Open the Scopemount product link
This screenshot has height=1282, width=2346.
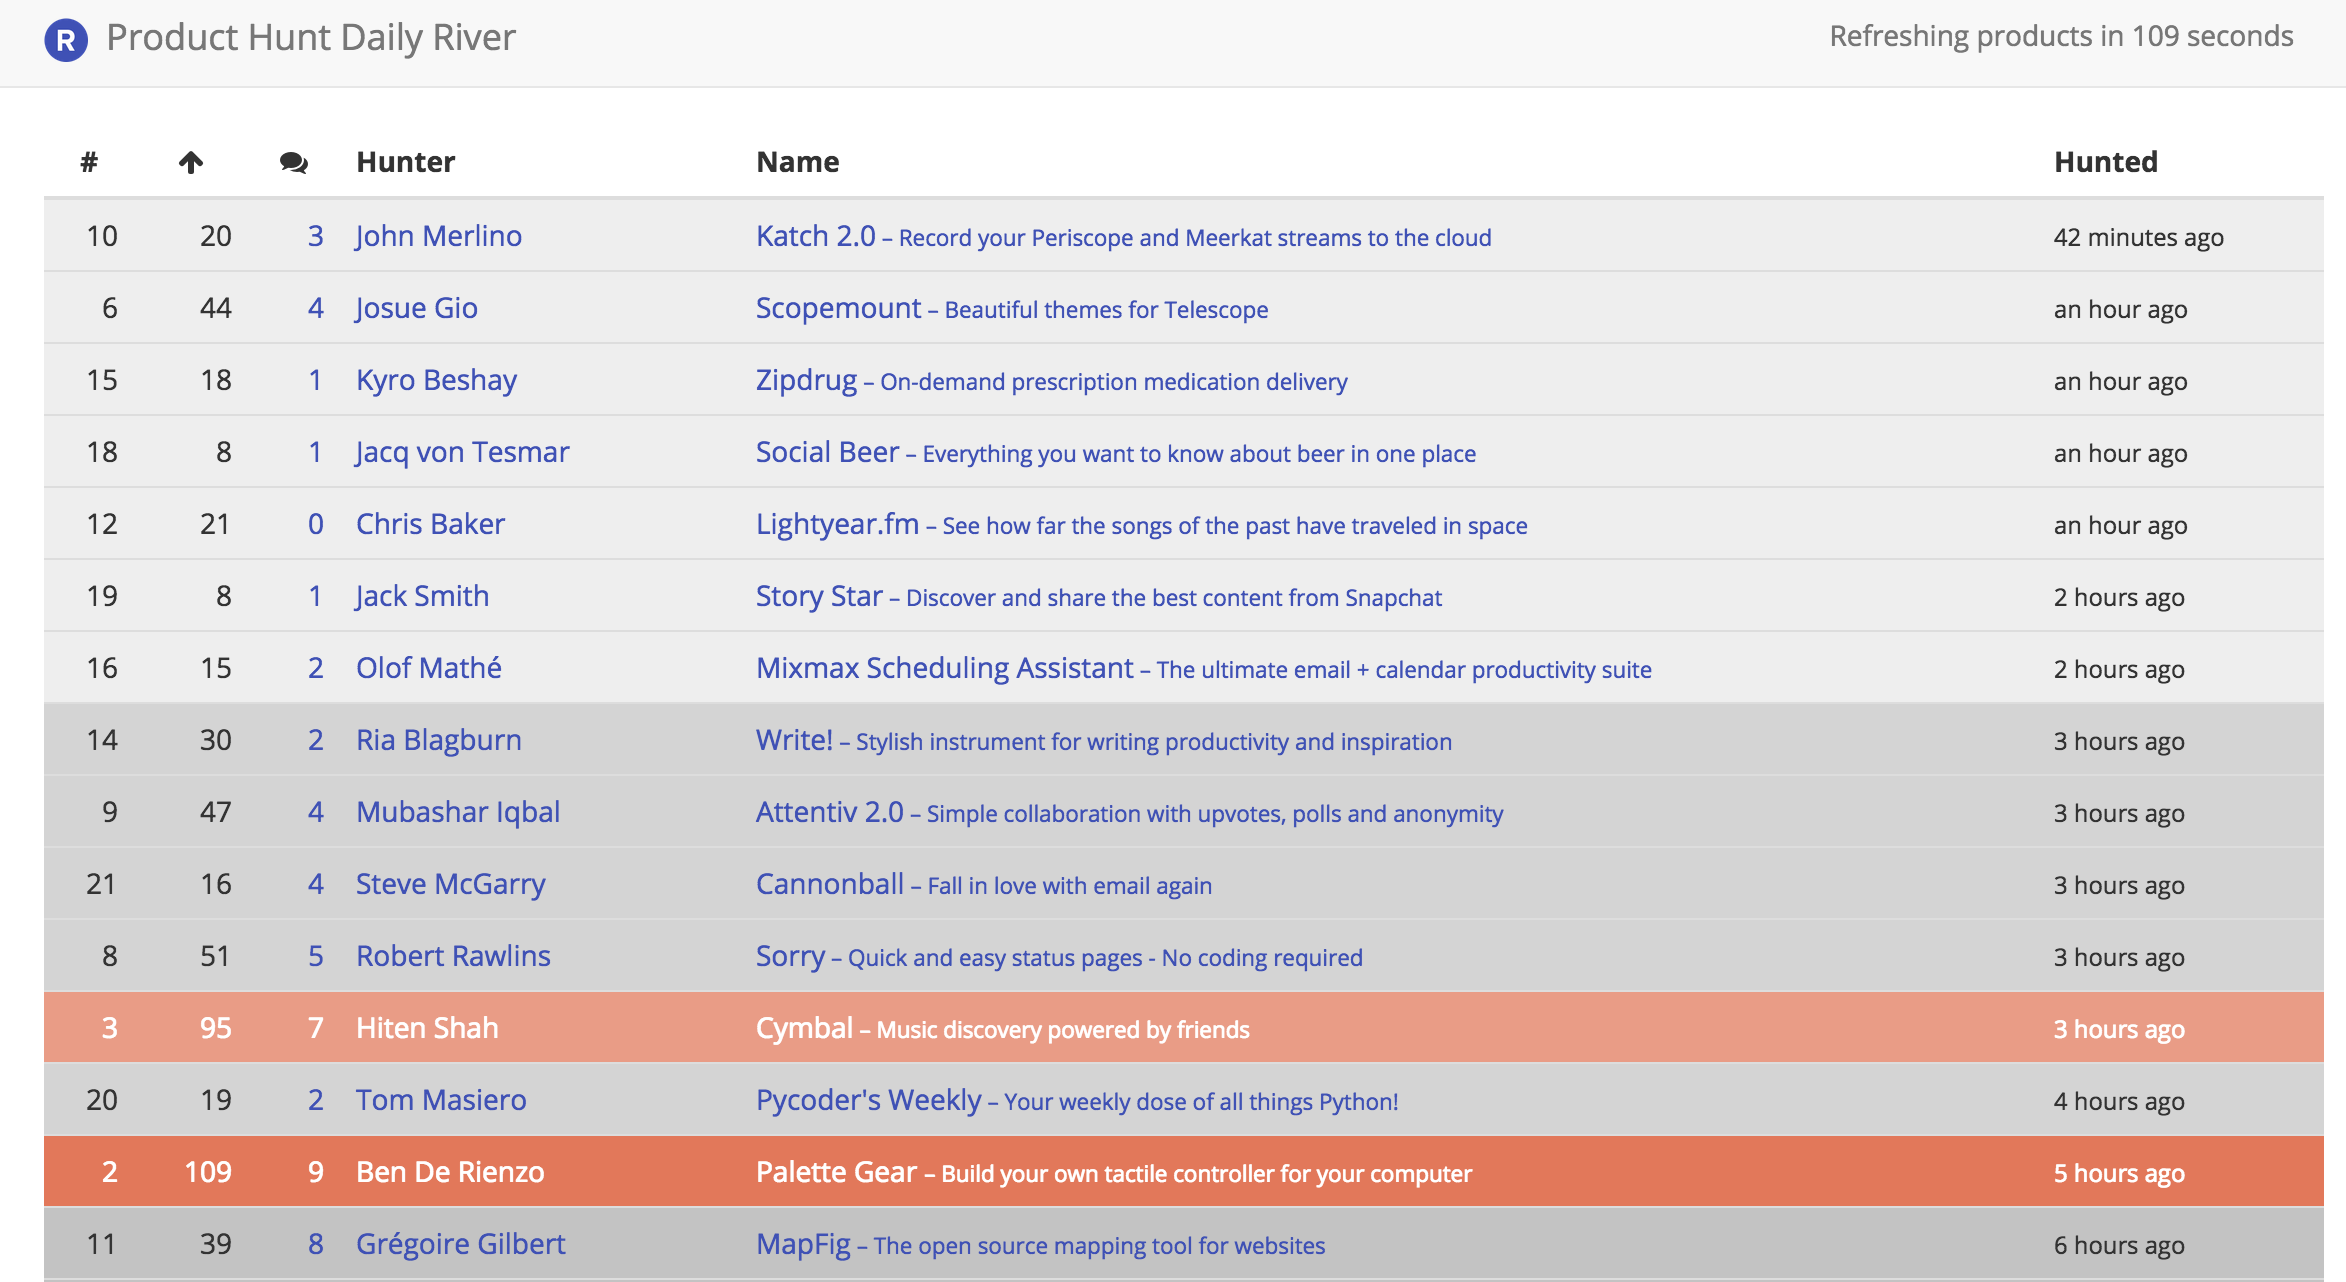838,308
